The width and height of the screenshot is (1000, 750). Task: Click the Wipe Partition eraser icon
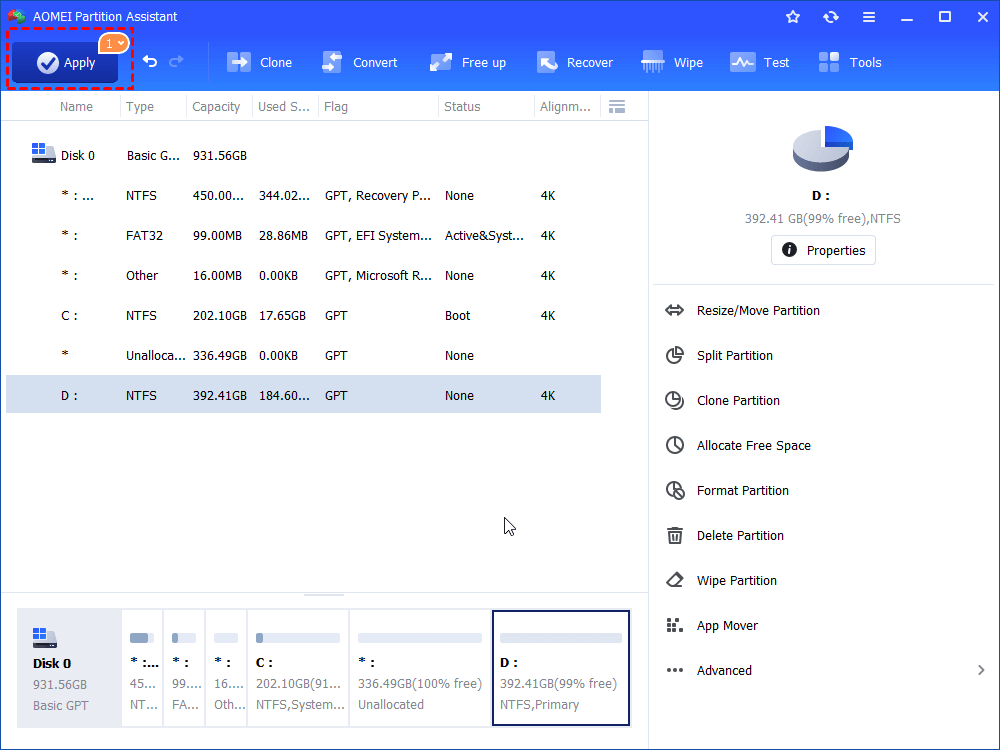(x=674, y=580)
